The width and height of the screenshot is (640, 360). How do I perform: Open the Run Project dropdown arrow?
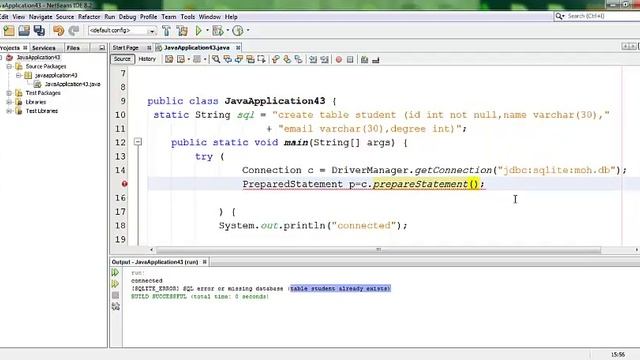click(207, 31)
